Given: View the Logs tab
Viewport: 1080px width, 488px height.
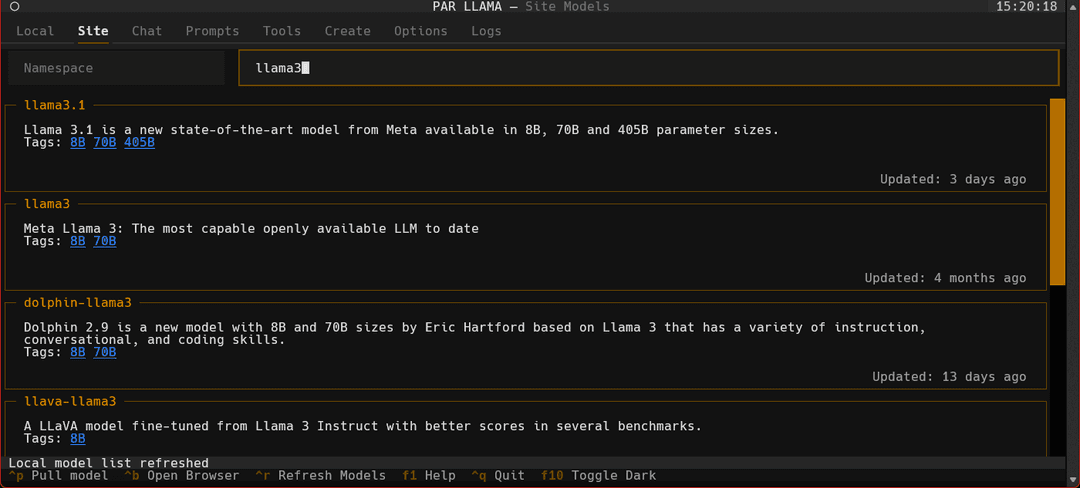Looking at the screenshot, I should point(486,31).
